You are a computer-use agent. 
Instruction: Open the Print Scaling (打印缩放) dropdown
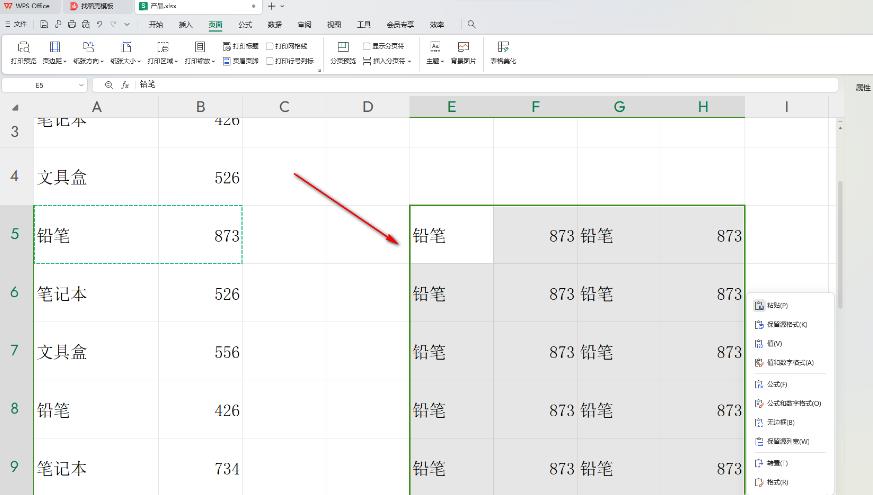click(x=200, y=53)
